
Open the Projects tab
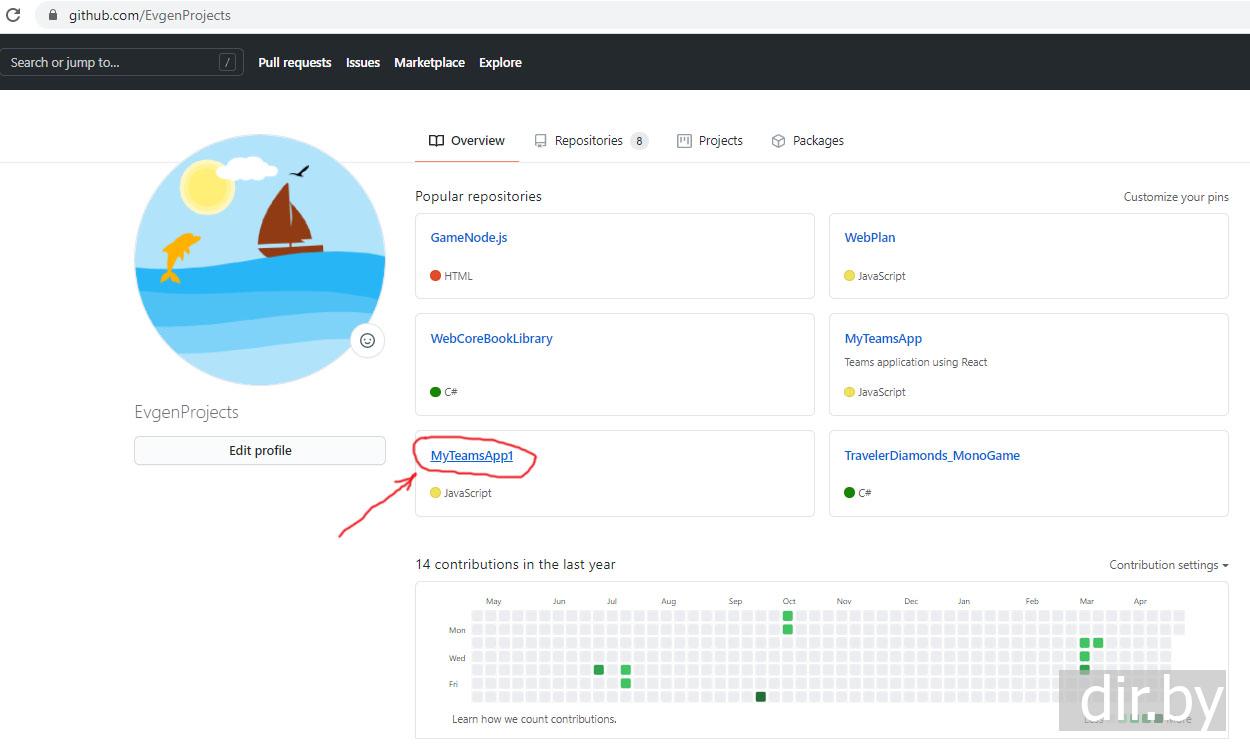click(x=710, y=141)
